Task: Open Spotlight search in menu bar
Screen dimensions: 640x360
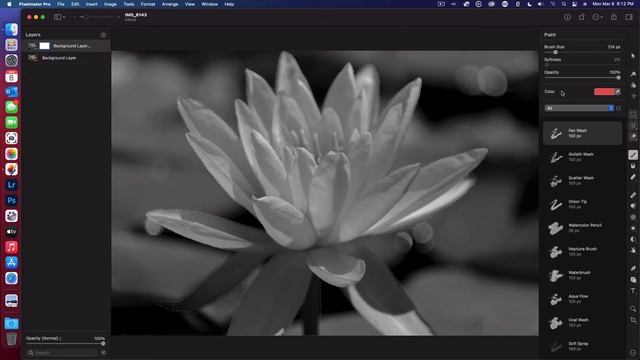Action: (x=564, y=4)
